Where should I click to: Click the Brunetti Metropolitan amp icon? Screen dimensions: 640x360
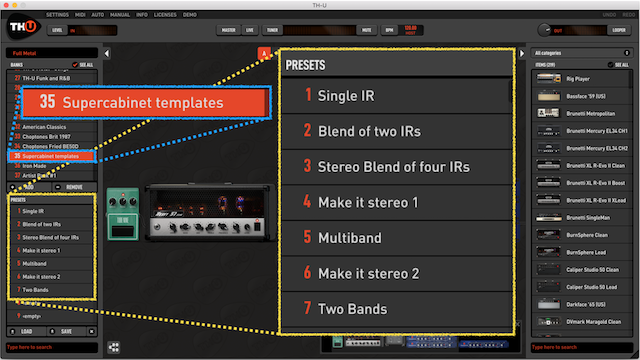[x=549, y=113]
